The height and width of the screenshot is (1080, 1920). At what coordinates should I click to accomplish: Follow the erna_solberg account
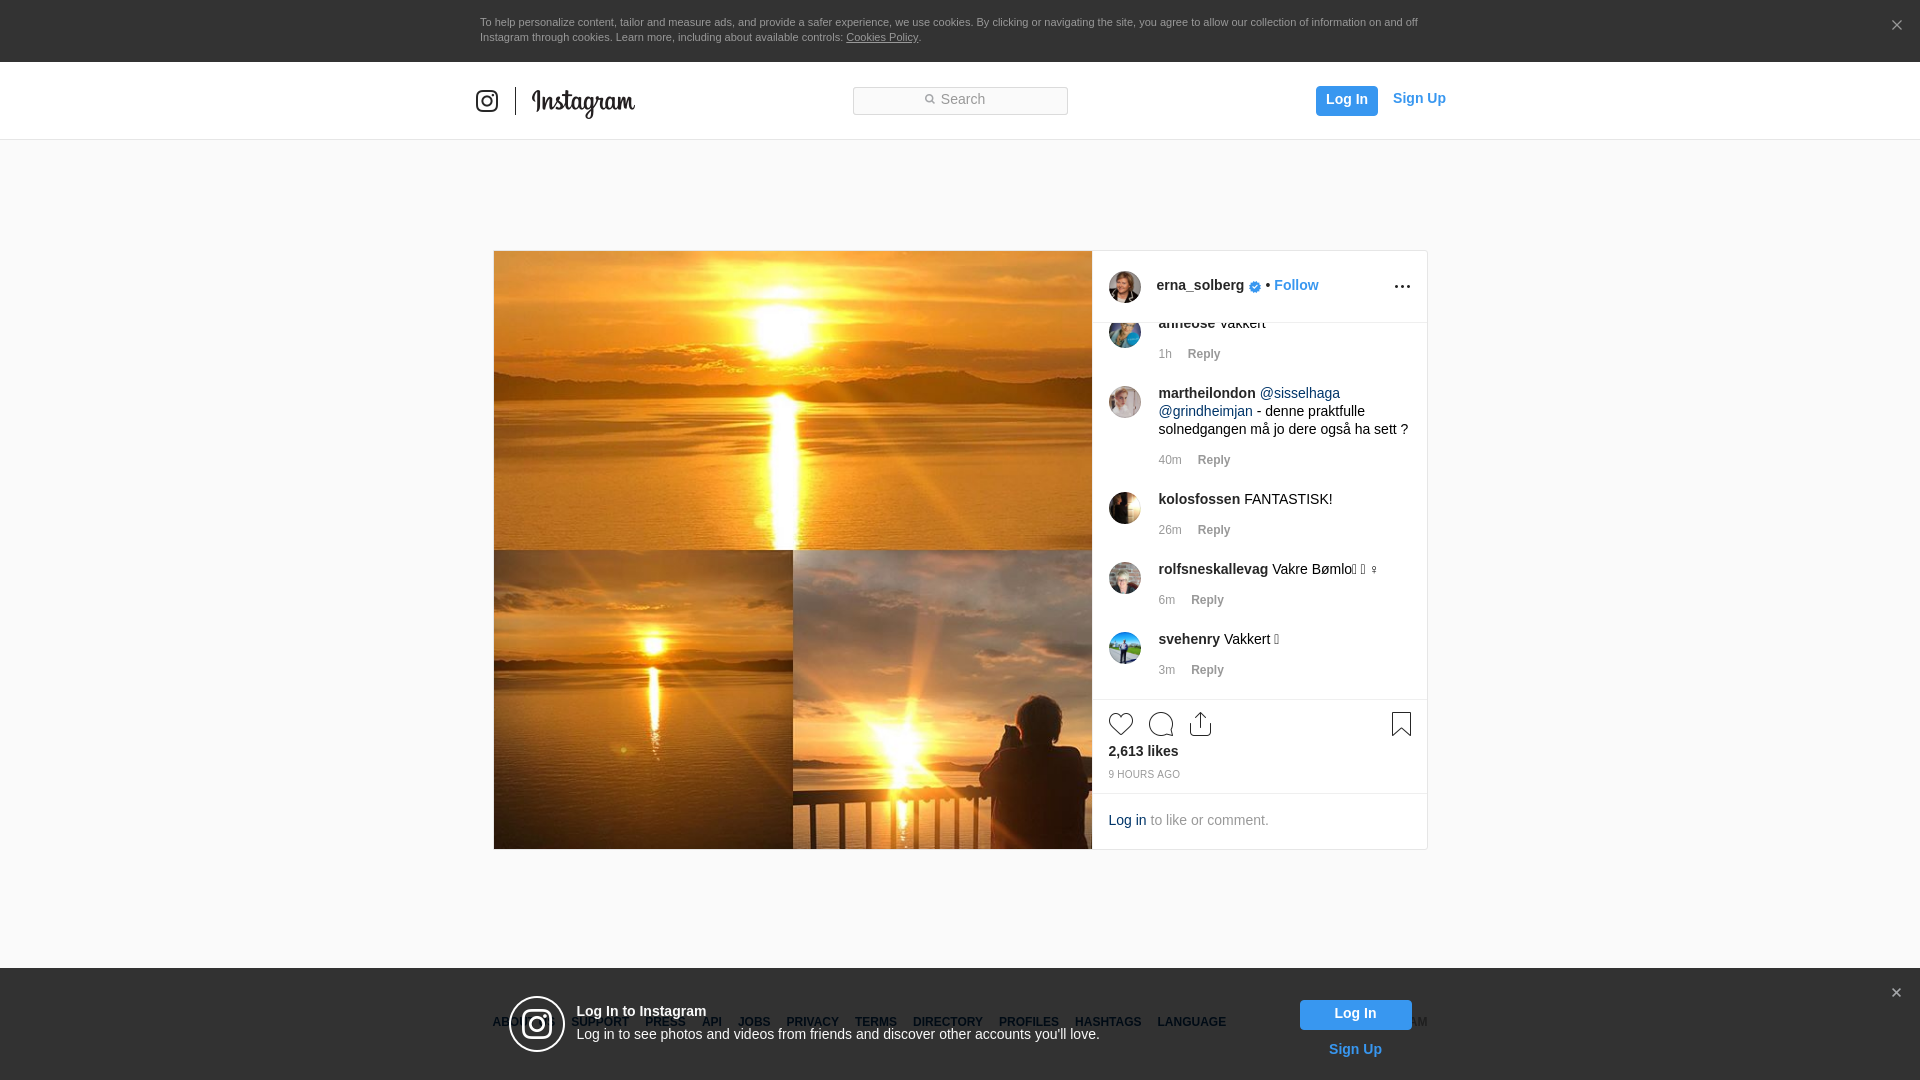pyautogui.click(x=1295, y=285)
